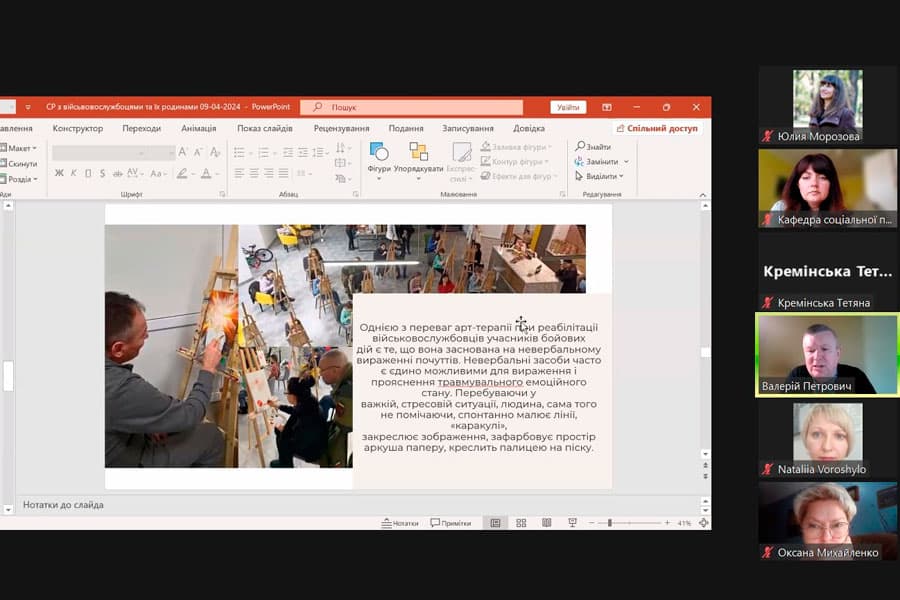Click the Знайти find icon
900x600 pixels.
581,147
